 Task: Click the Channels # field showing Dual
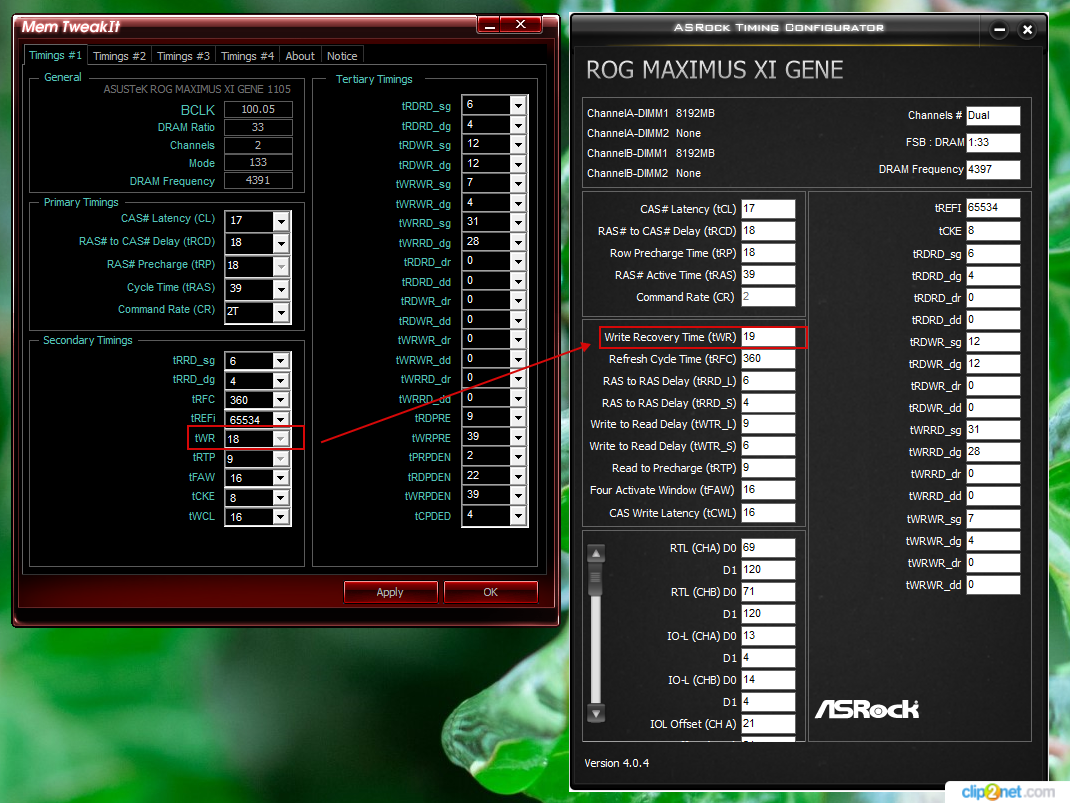coord(993,115)
